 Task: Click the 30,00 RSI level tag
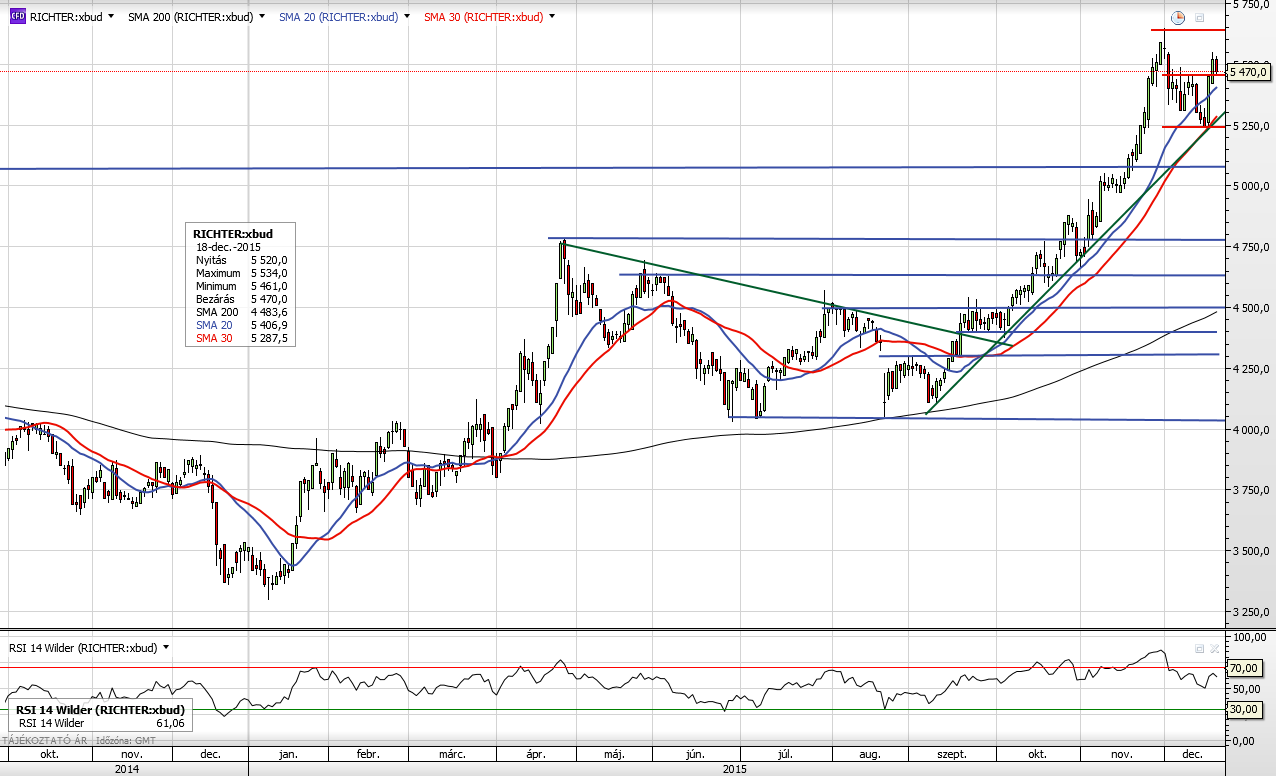coord(1243,709)
